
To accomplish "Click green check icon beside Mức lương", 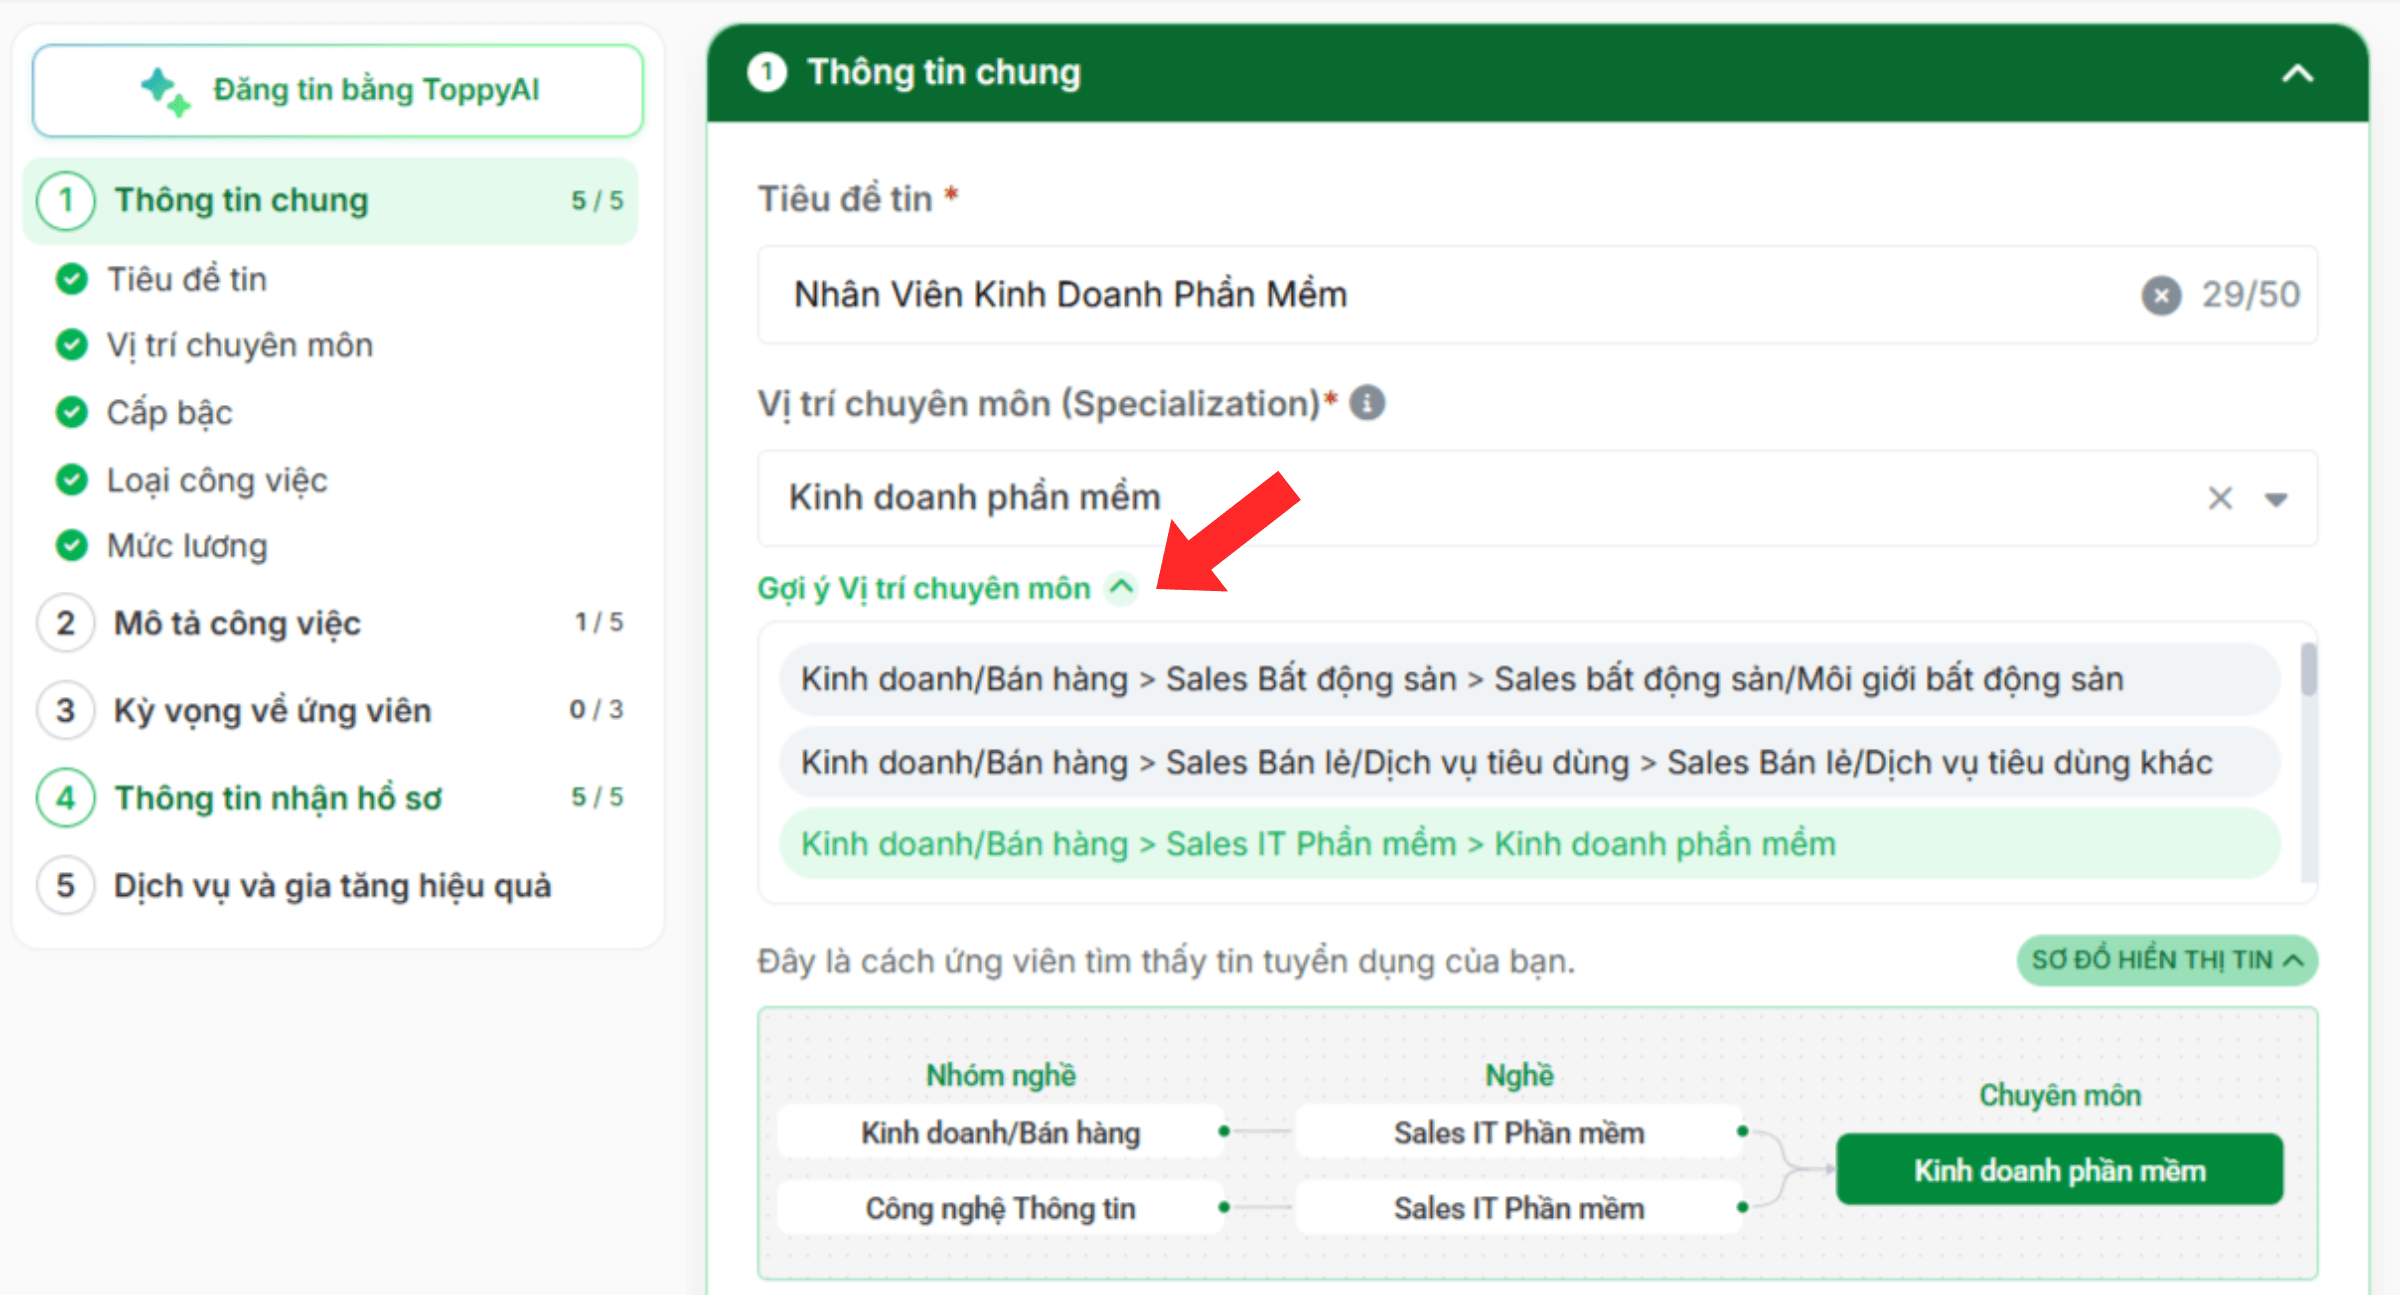I will [x=71, y=546].
